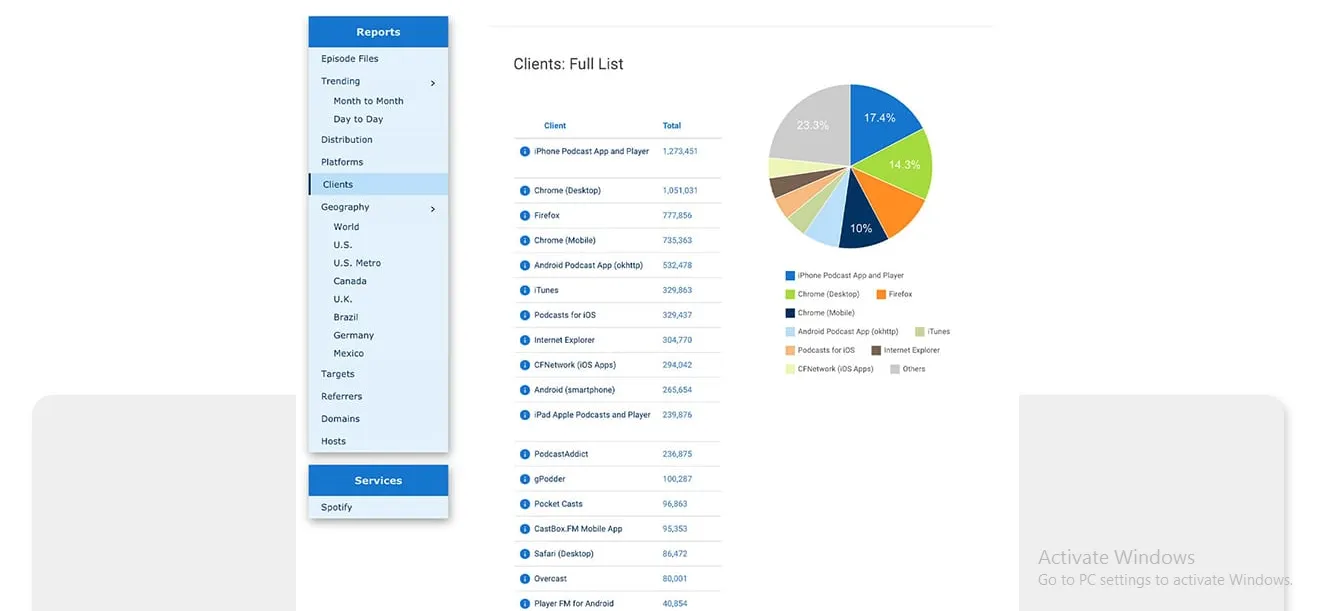Viewport: 1332px width, 611px height.
Task: Click info icon beside Chrome (Desktop)
Action: click(x=525, y=191)
